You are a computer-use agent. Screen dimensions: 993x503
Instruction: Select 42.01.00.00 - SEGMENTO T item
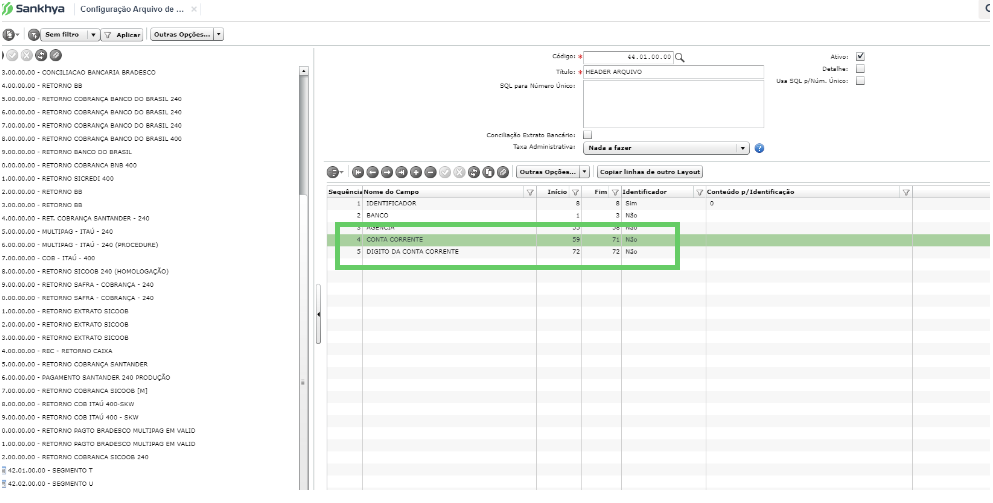point(51,471)
